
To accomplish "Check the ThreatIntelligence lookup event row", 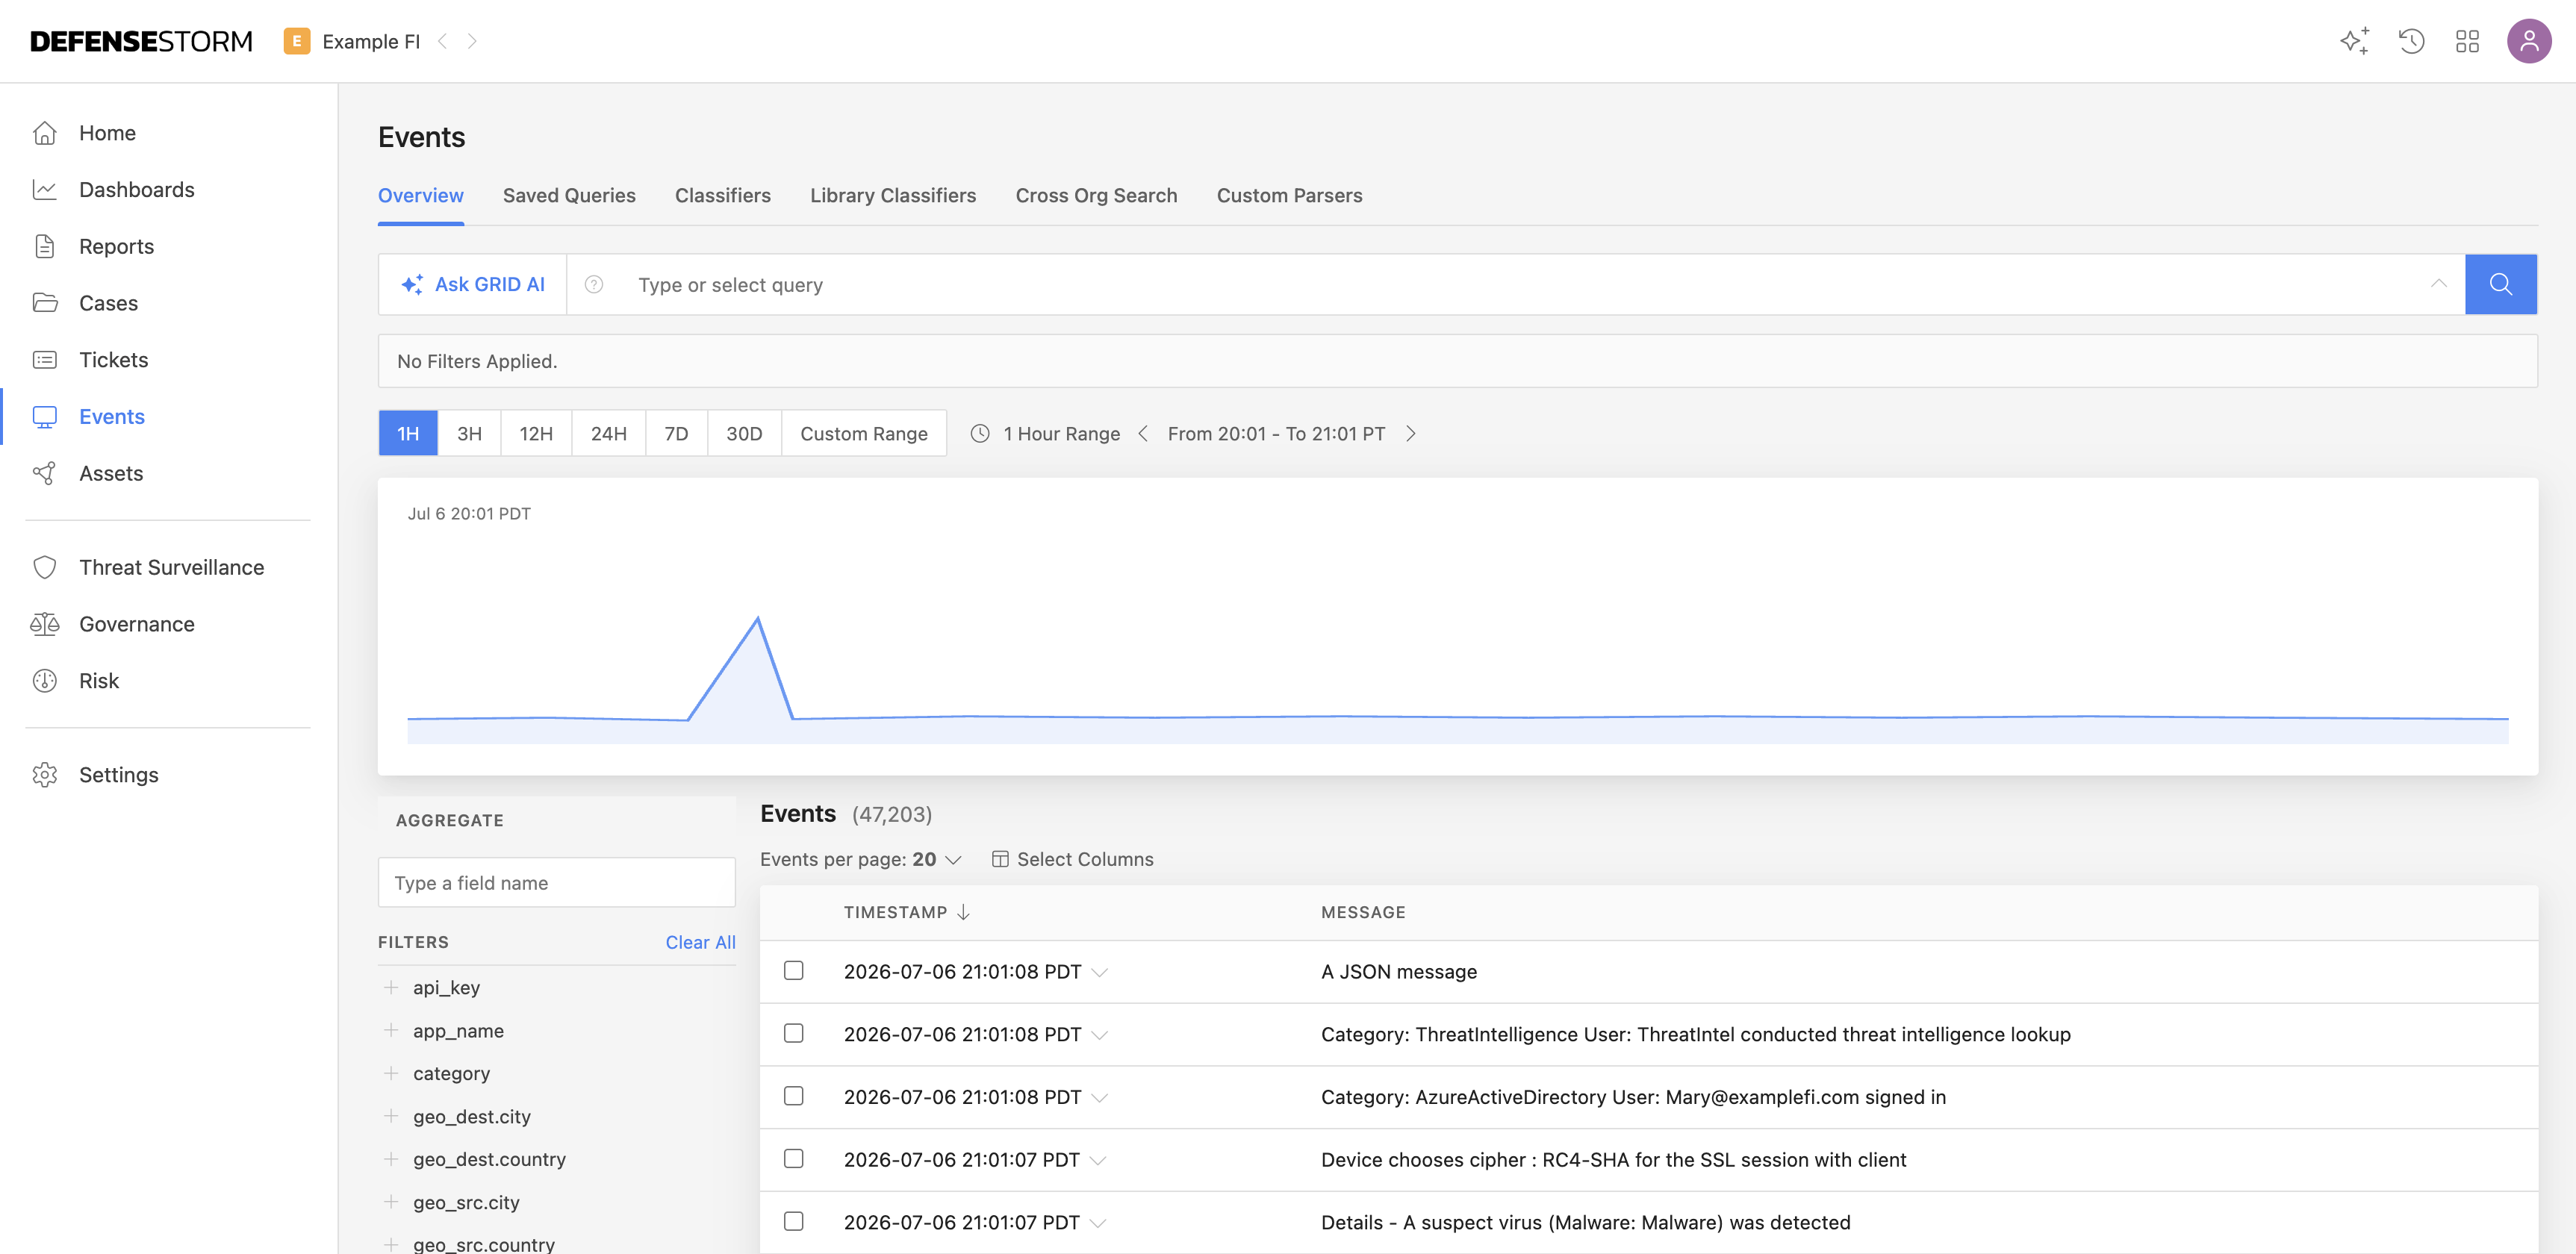I will click(x=794, y=1033).
